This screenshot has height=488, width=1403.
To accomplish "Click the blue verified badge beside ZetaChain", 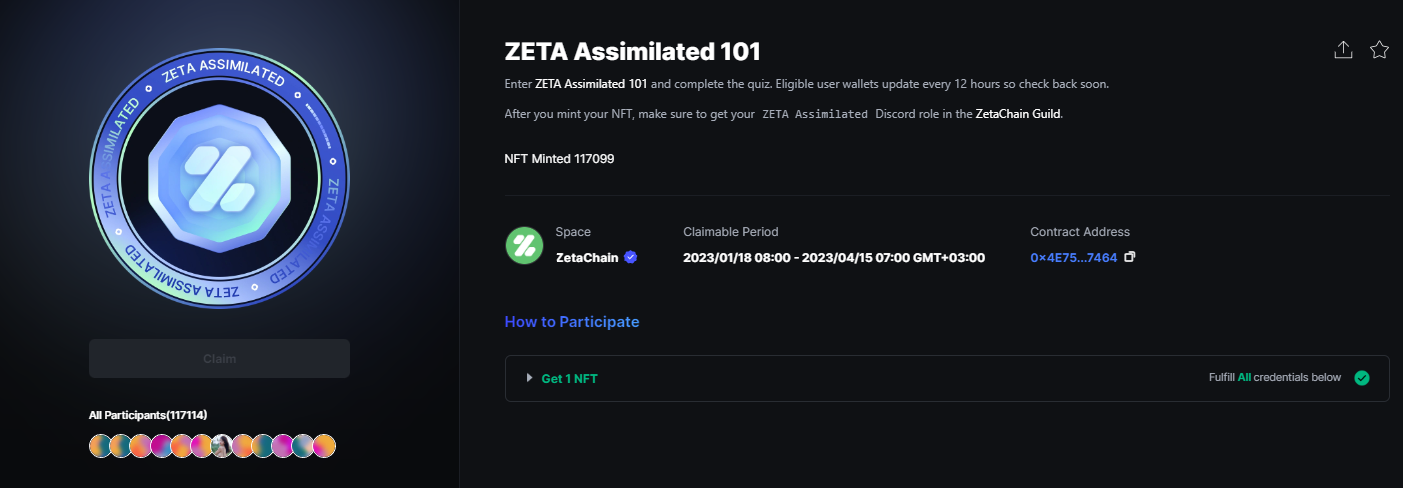I will (630, 257).
